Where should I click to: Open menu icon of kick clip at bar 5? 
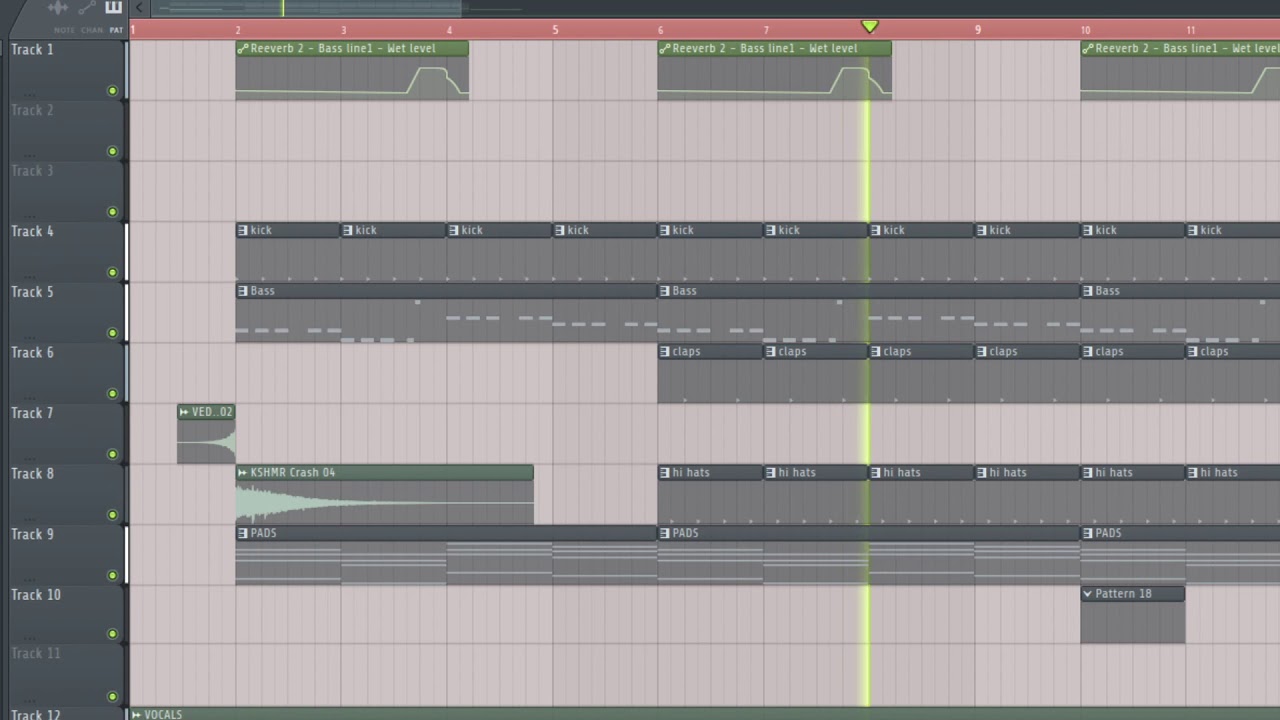560,230
